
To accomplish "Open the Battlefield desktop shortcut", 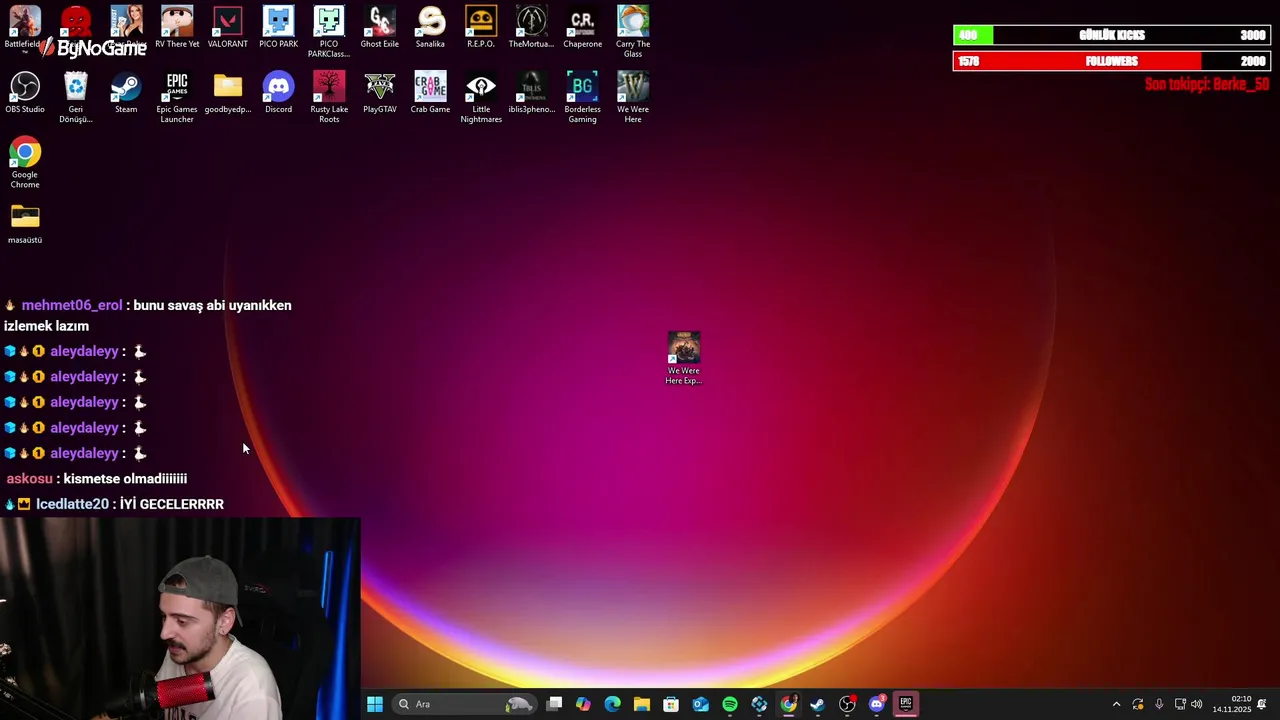I will point(25,27).
